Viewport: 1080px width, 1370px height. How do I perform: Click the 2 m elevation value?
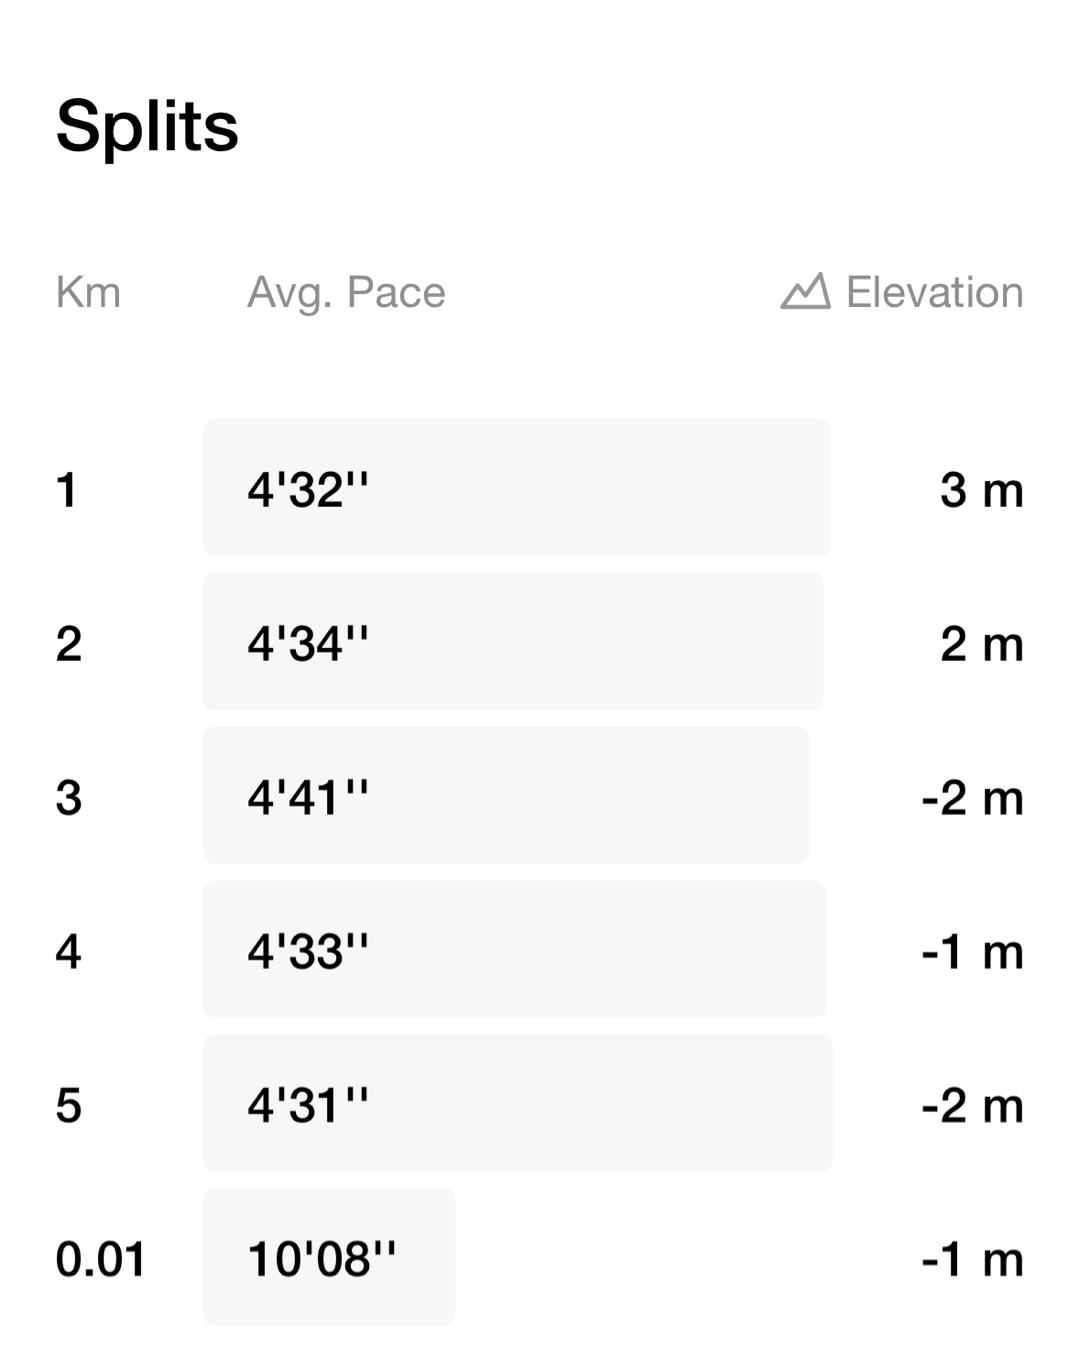point(981,644)
